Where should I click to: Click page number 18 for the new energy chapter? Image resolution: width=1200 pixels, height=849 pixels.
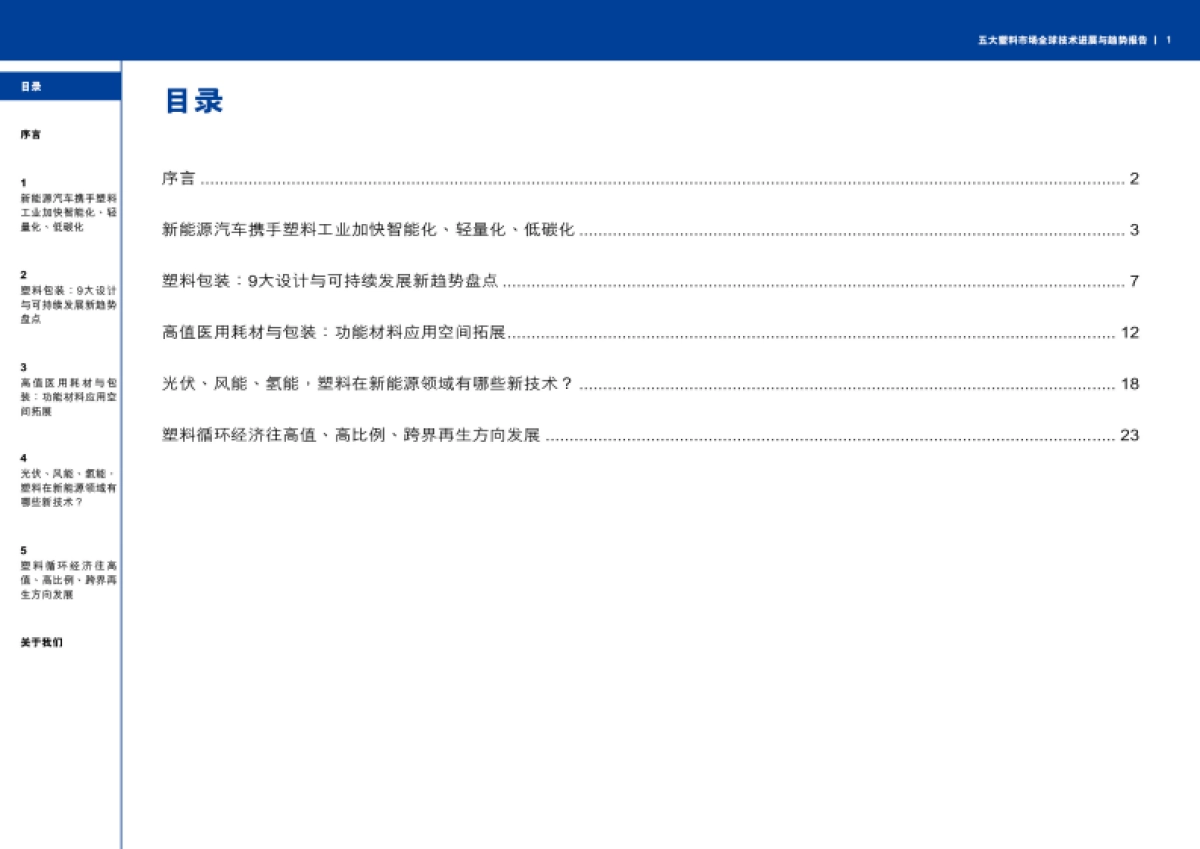[x=1128, y=383]
